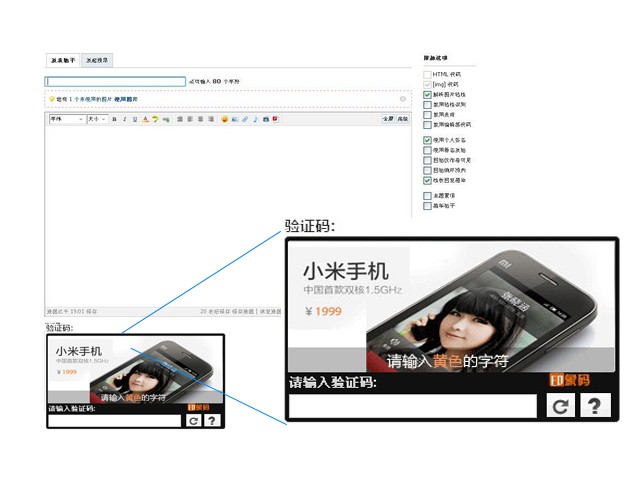Click the music note insert-audio icon

pos(255,119)
